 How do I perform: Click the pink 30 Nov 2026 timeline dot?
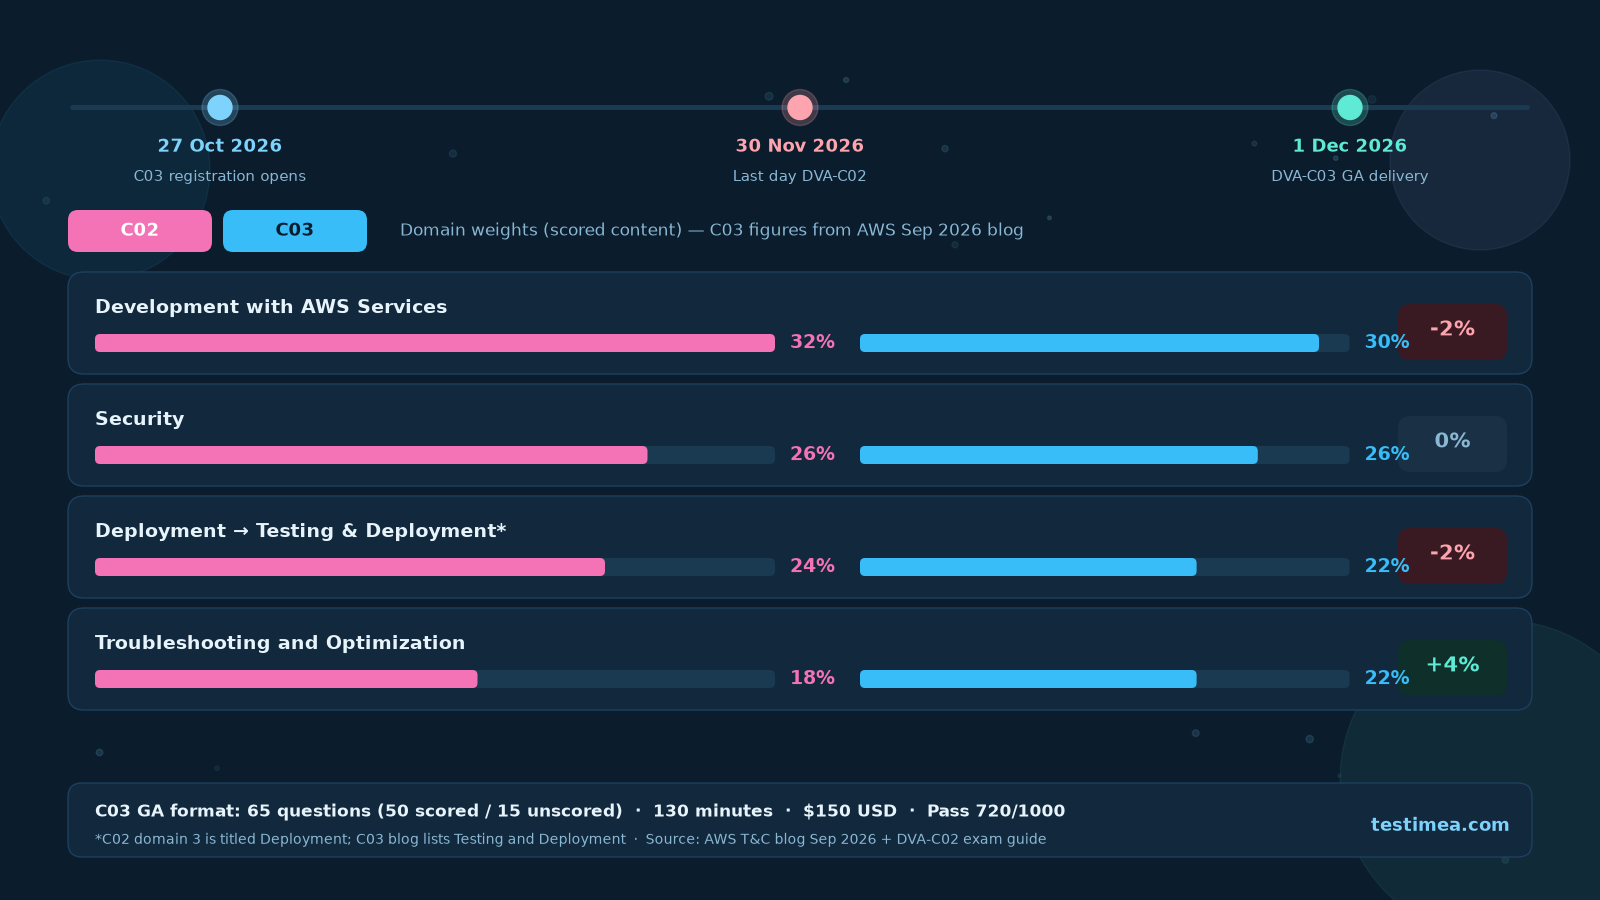pyautogui.click(x=800, y=107)
